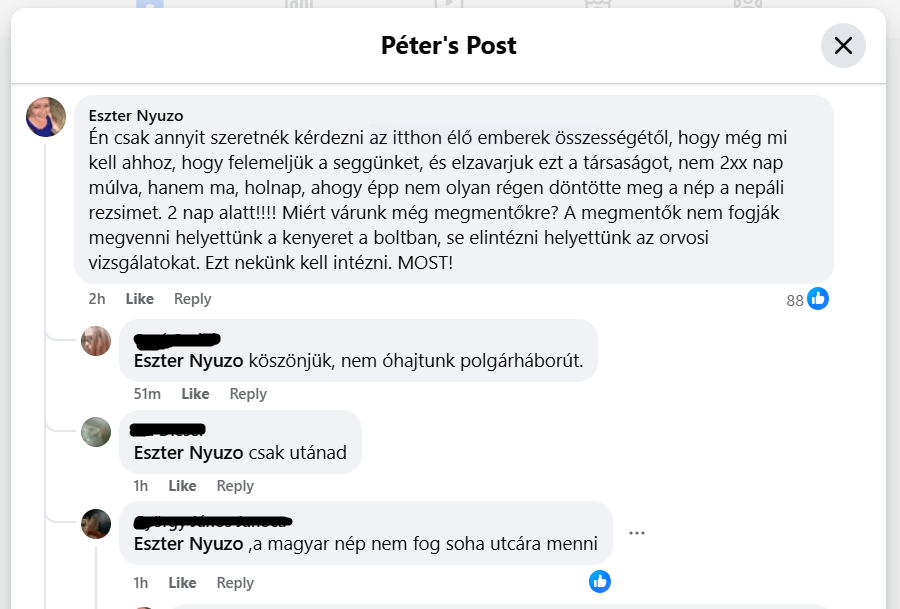This screenshot has height=609, width=900.
Task: Close the Péter's Post dialog
Action: (843, 45)
